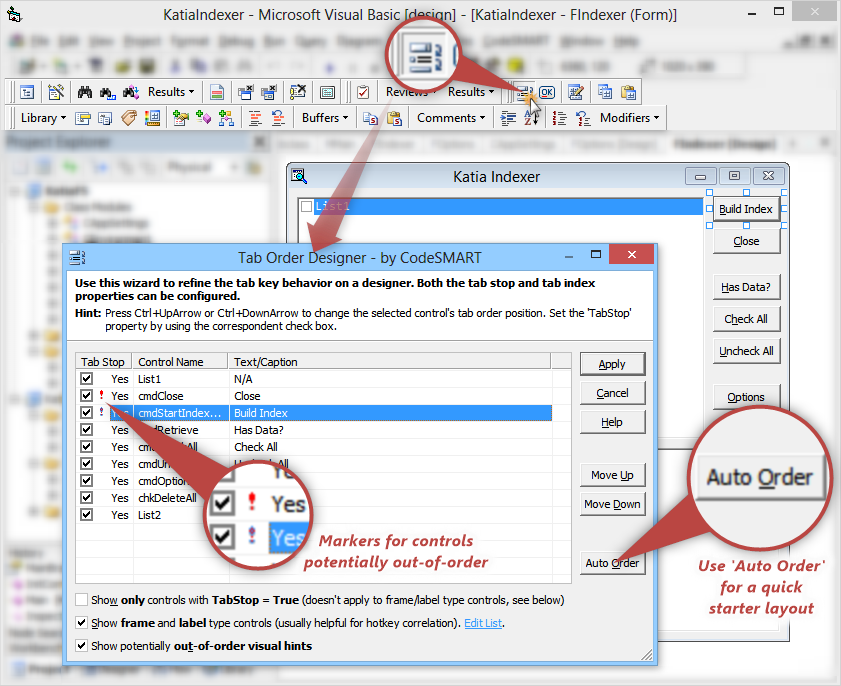Click the Control Name column header
The image size is (841, 686).
click(180, 362)
